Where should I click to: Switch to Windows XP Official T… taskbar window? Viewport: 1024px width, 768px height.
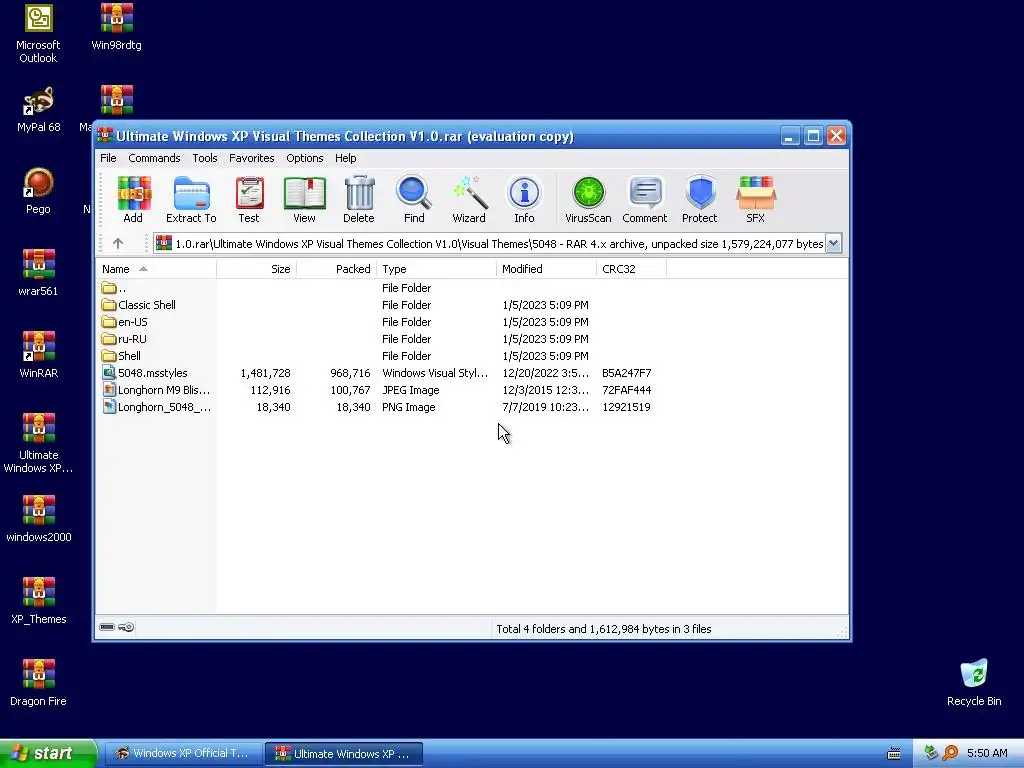pyautogui.click(x=184, y=753)
